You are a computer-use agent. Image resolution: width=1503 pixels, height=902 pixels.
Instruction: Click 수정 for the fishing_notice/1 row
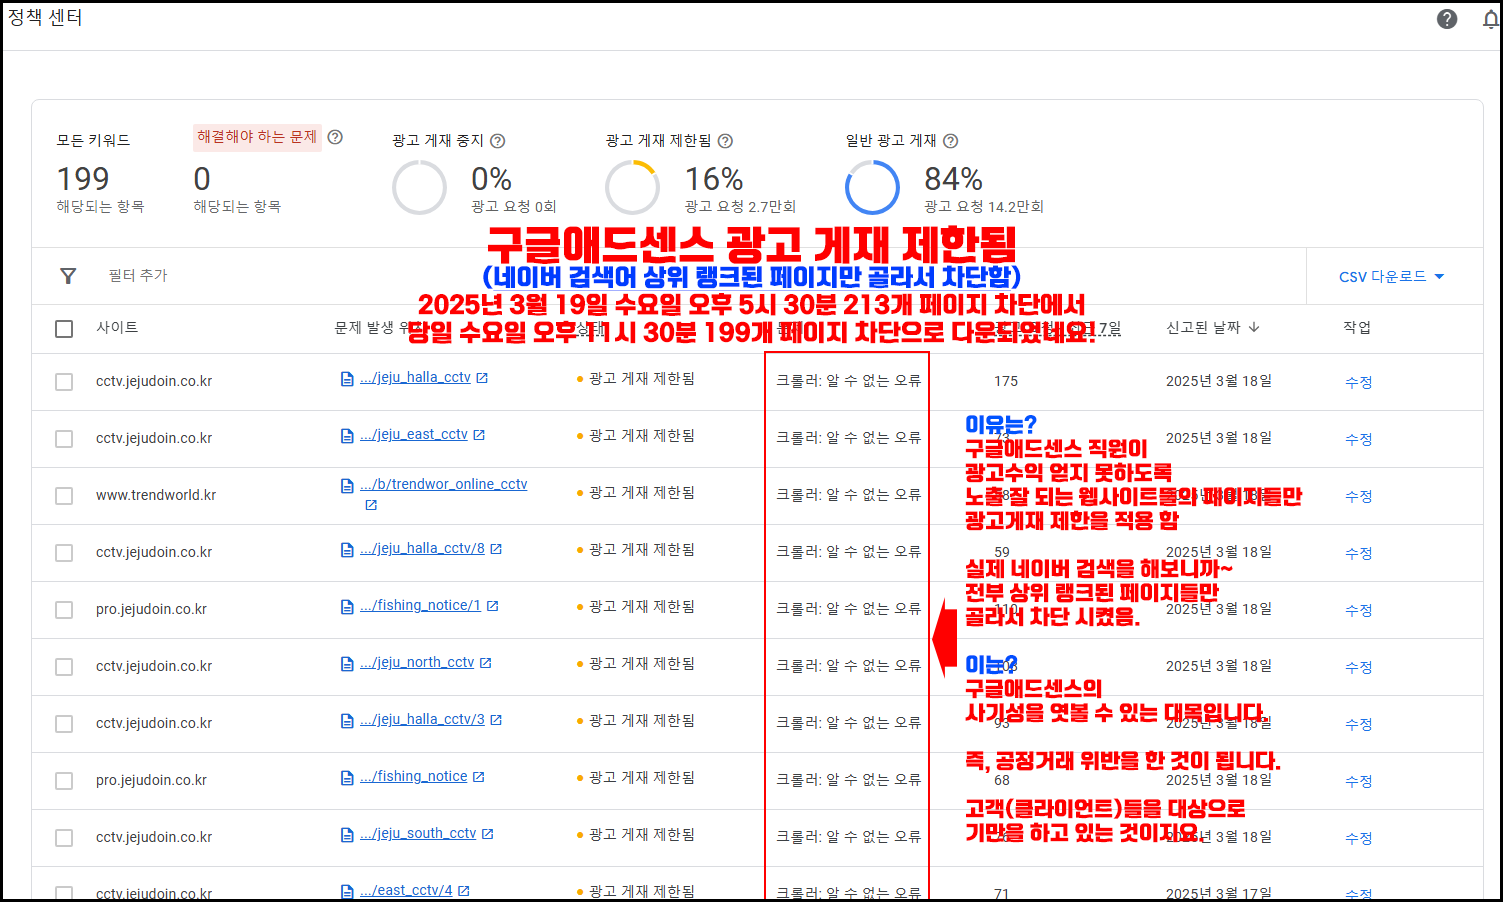point(1358,610)
